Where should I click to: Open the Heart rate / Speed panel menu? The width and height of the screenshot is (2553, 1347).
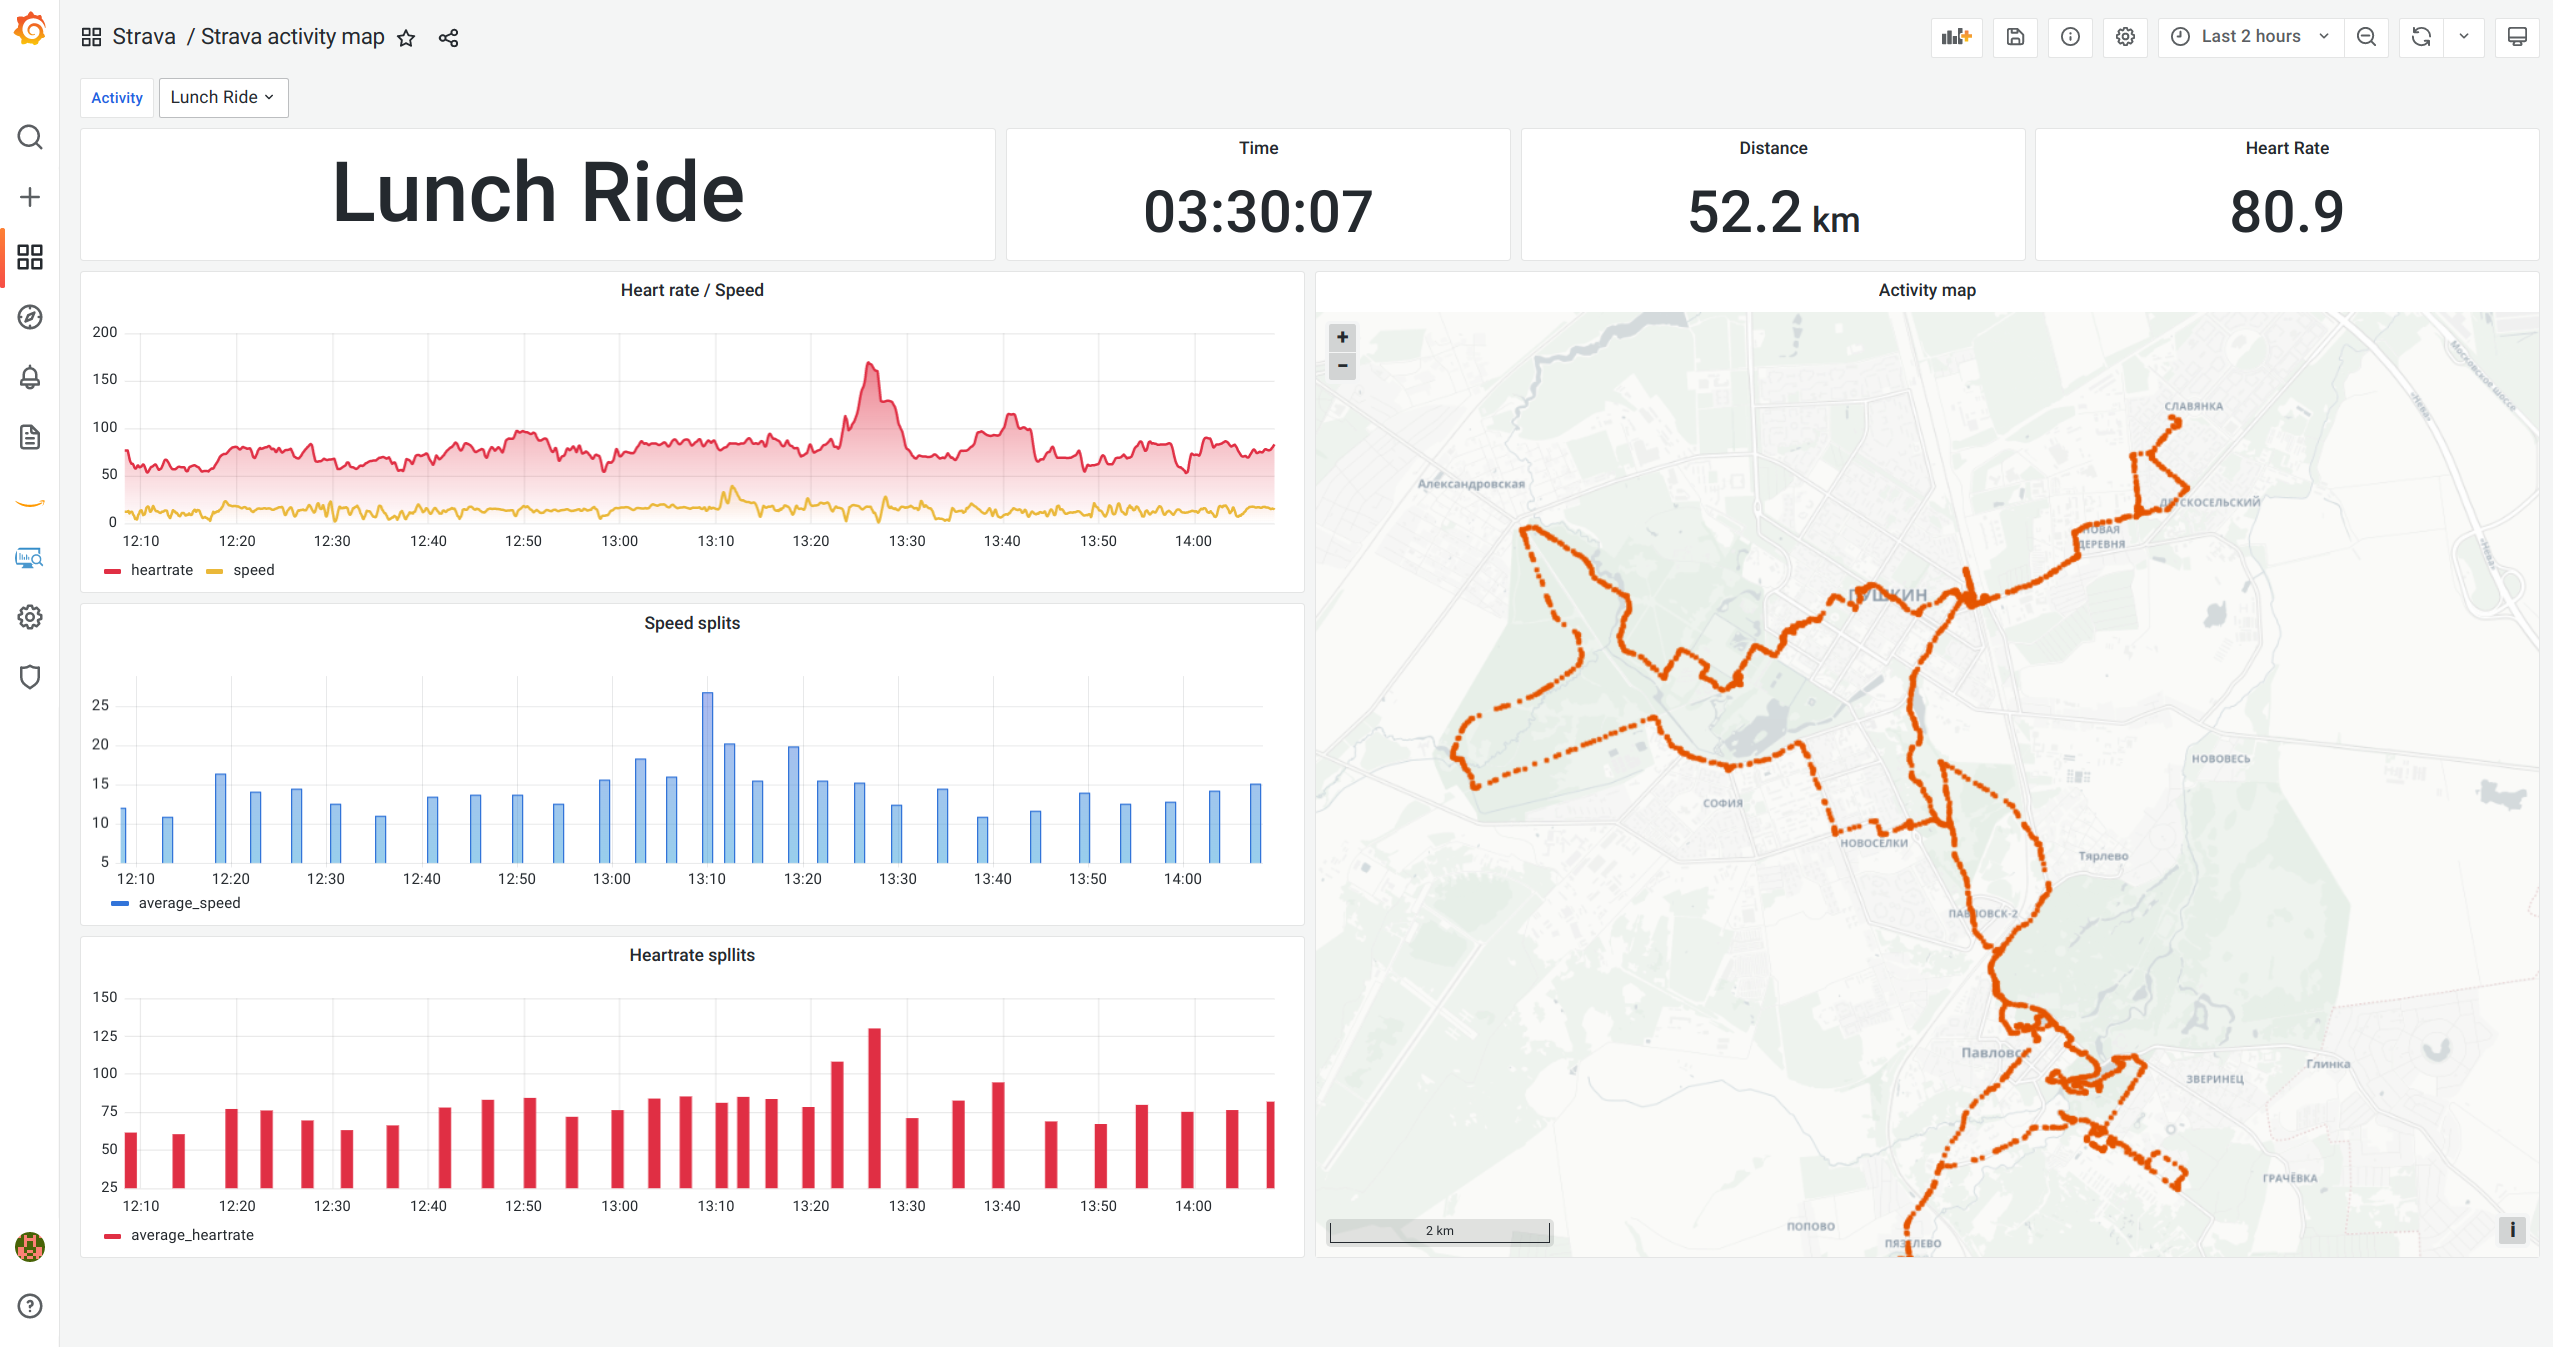click(x=691, y=290)
